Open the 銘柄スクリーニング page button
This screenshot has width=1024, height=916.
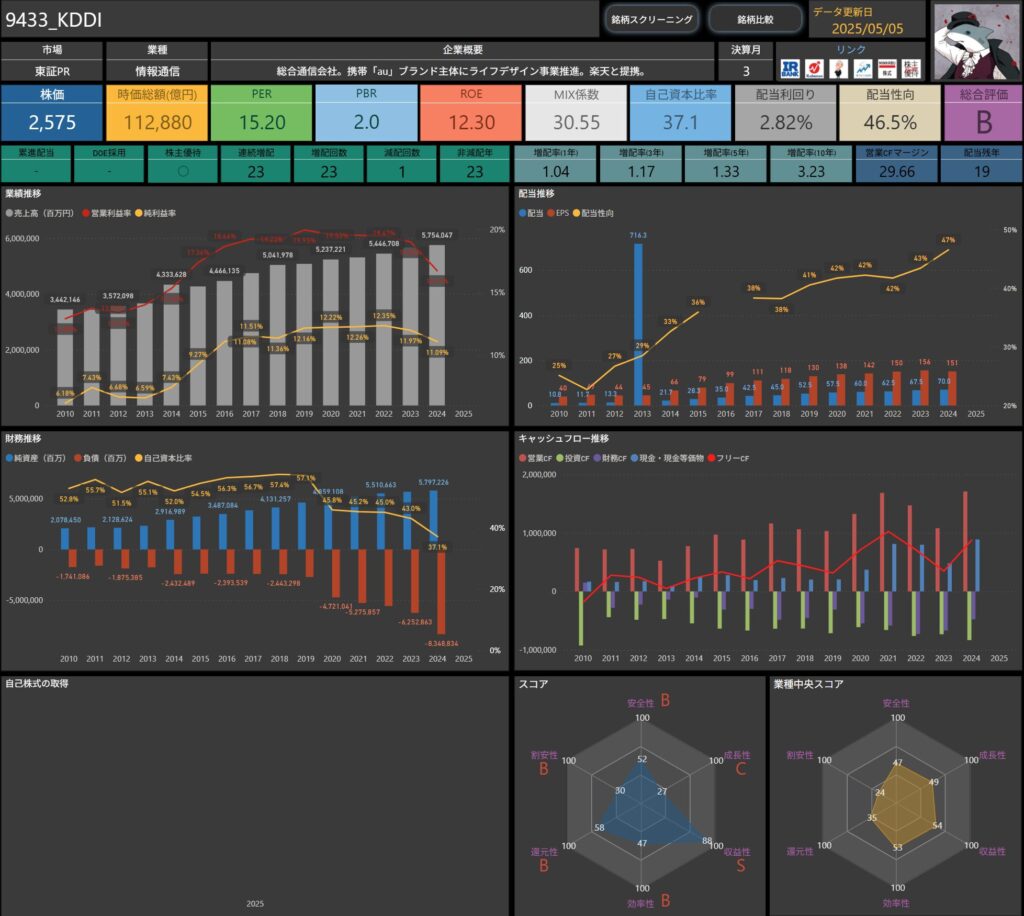coord(652,20)
